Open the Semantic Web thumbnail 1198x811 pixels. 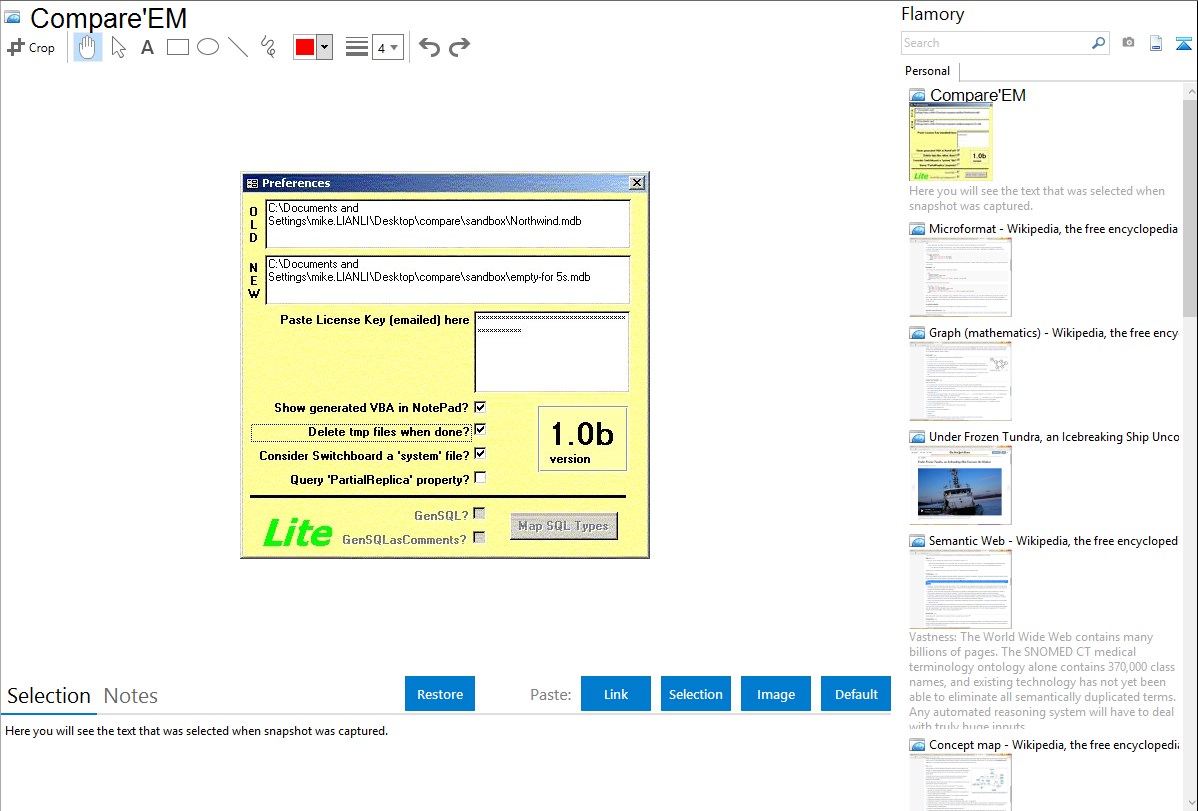[960, 589]
